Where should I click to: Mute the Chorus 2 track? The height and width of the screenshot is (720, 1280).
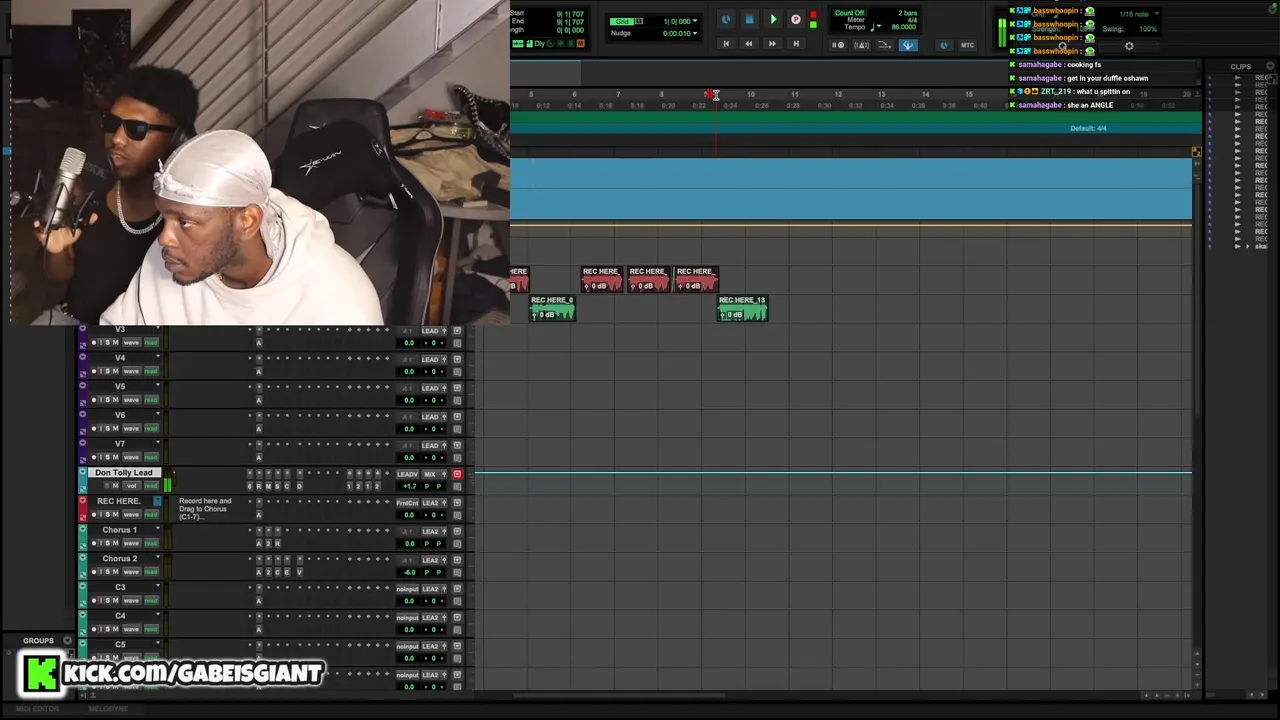(x=115, y=572)
